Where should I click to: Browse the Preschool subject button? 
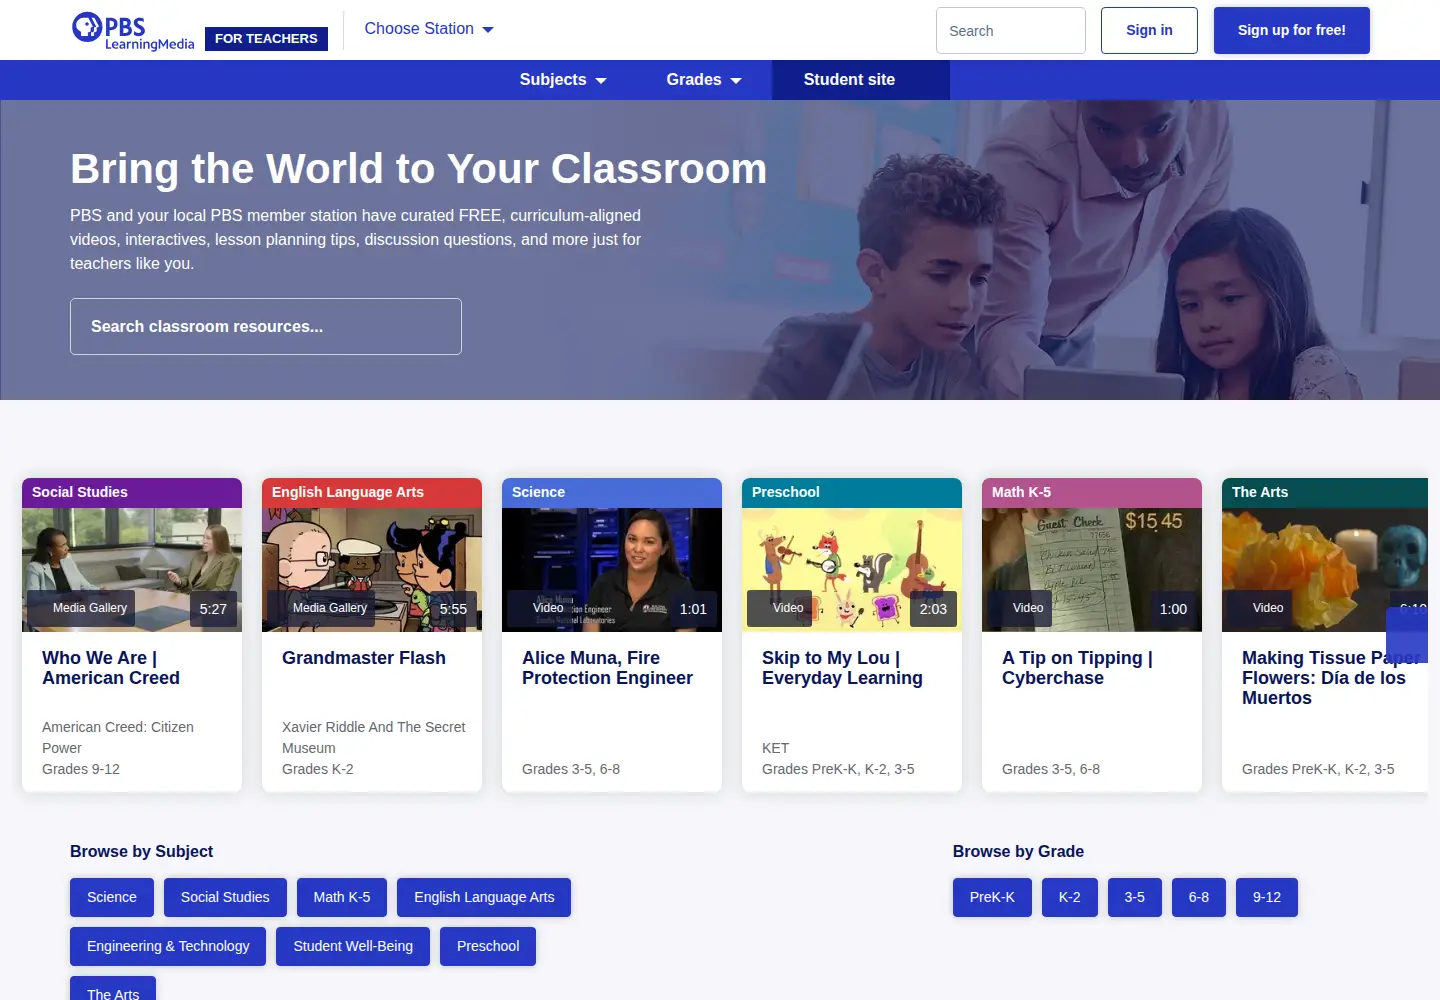point(488,946)
